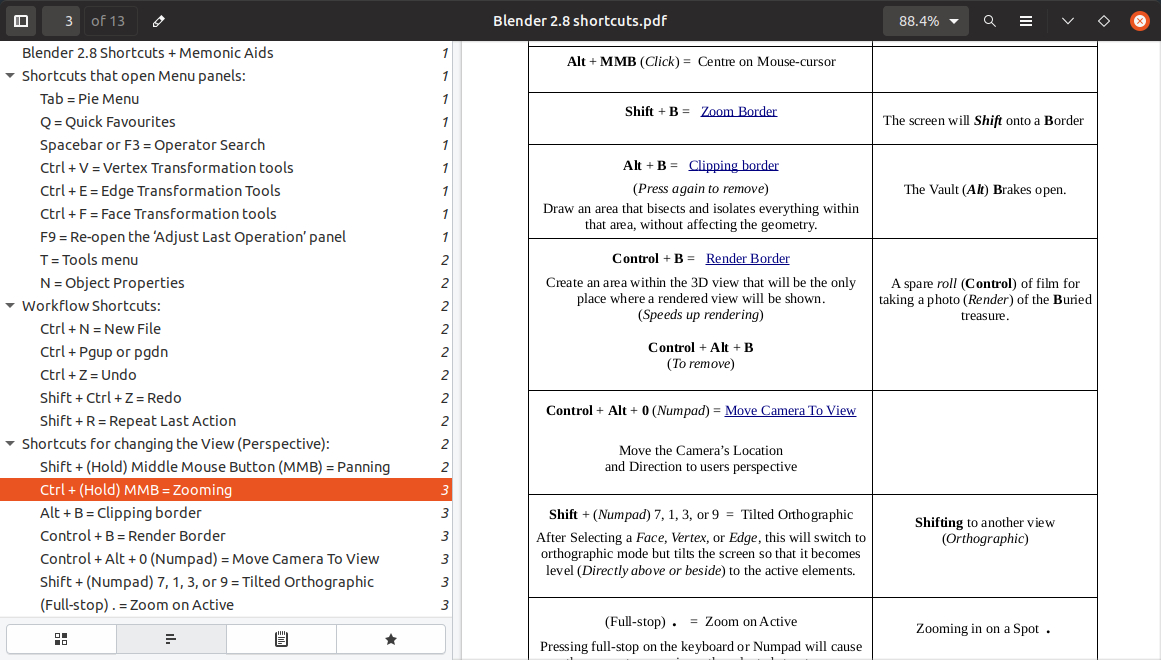
Task: Open the 'Render Border' link
Action: click(747, 259)
